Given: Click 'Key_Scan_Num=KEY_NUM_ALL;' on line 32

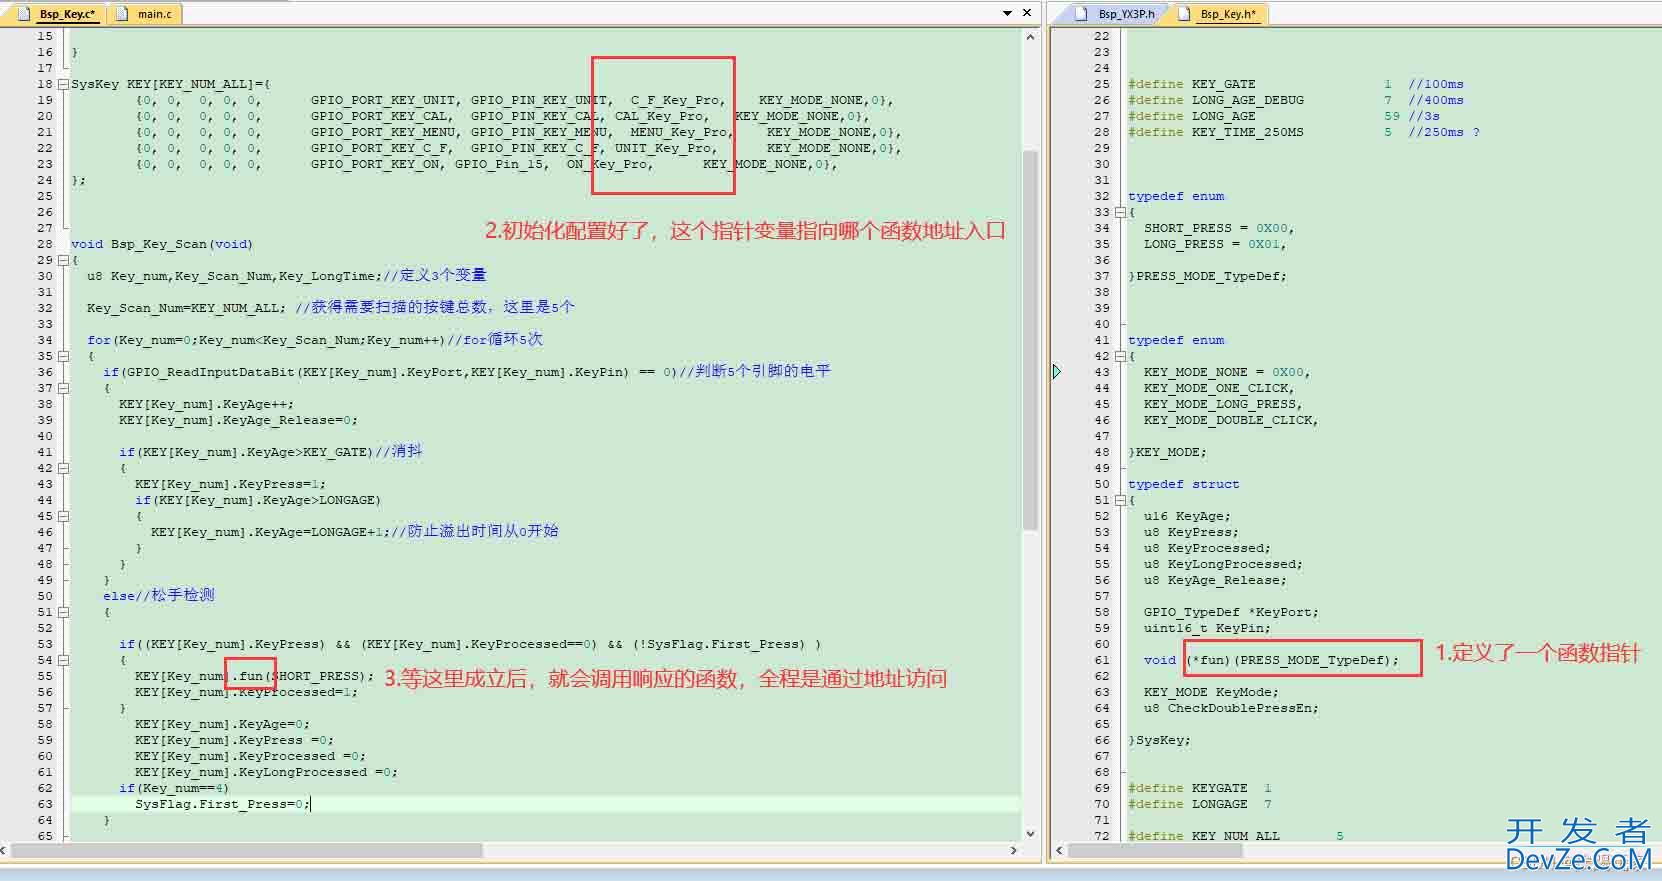Looking at the screenshot, I should point(186,308).
